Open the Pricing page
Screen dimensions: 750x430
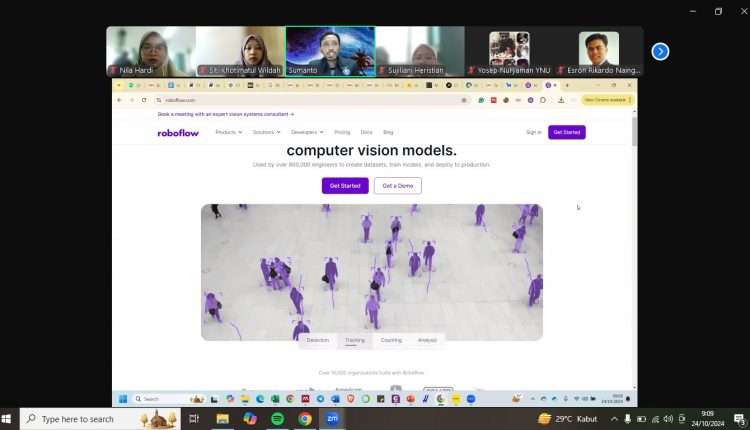pyautogui.click(x=342, y=132)
